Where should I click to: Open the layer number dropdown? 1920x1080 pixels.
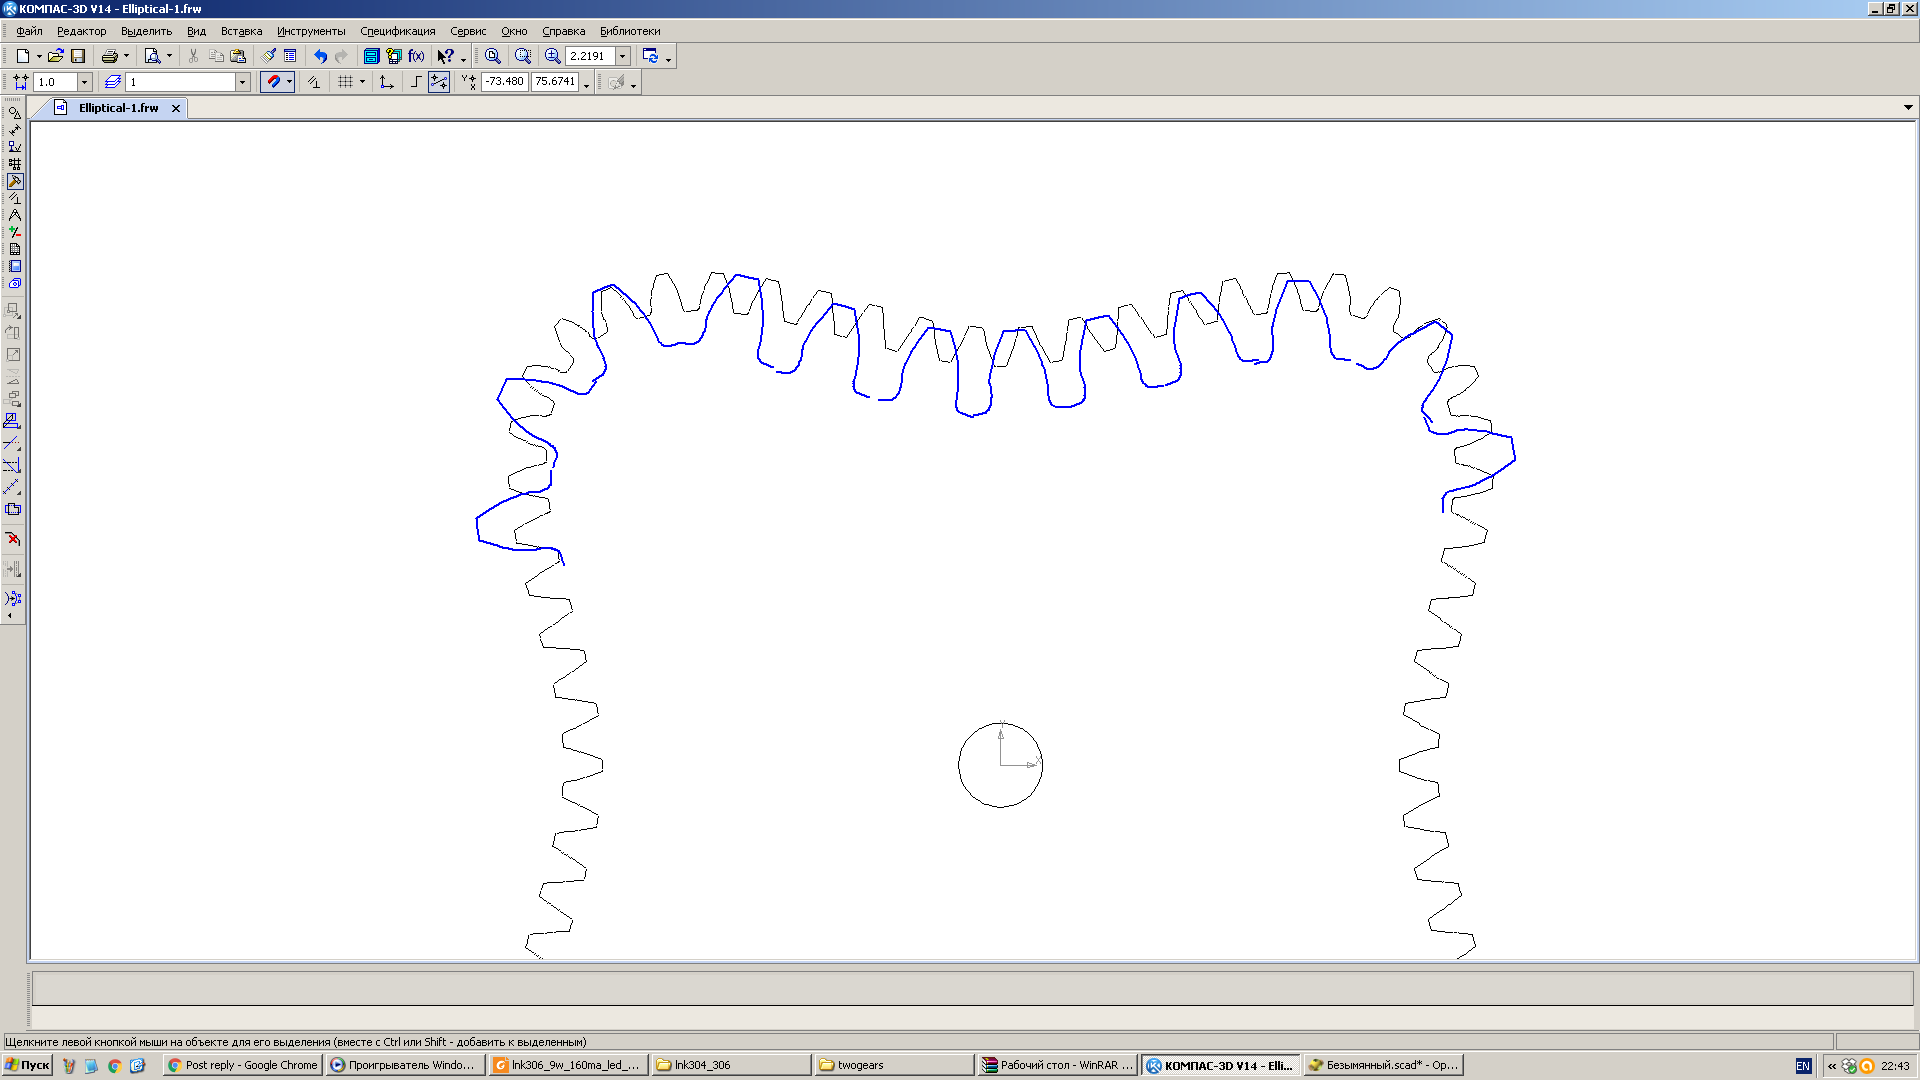coord(242,82)
